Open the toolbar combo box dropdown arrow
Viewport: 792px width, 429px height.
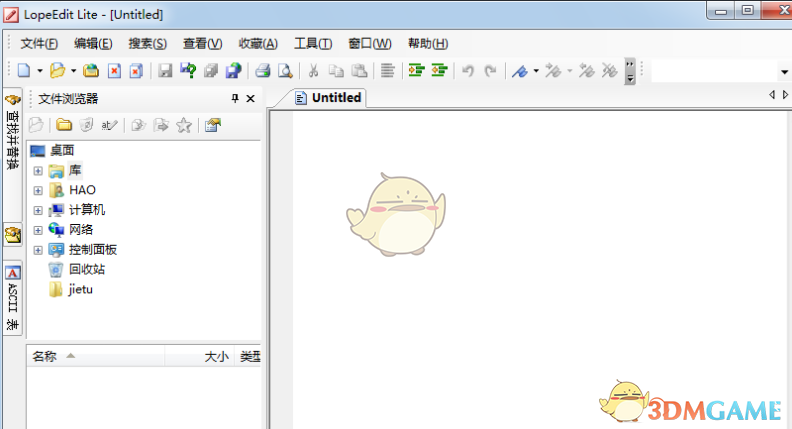[784, 72]
